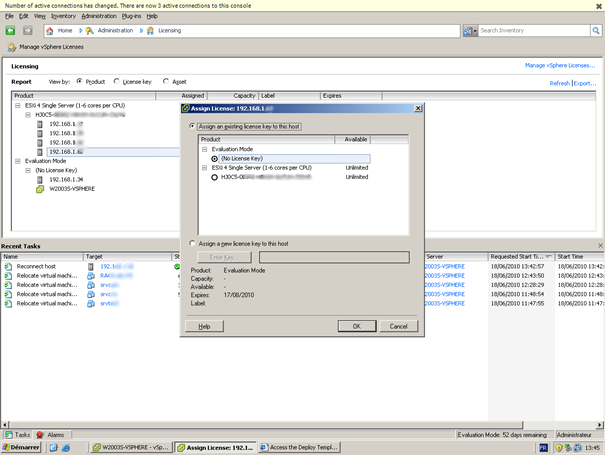Image resolution: width=605 pixels, height=455 pixels.
Task: Click the W2003S-VSPHERE vCenter icon
Action: 40,189
